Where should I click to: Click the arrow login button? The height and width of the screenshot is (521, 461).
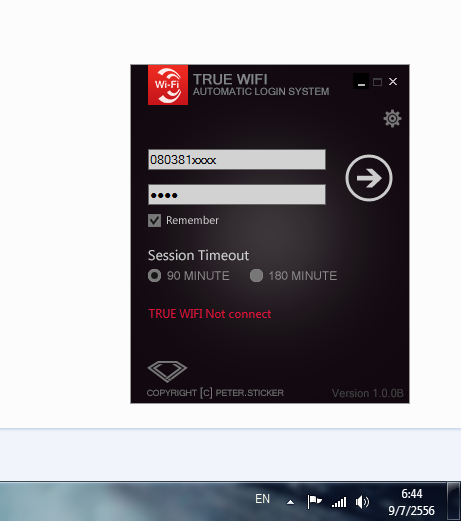[x=369, y=178]
